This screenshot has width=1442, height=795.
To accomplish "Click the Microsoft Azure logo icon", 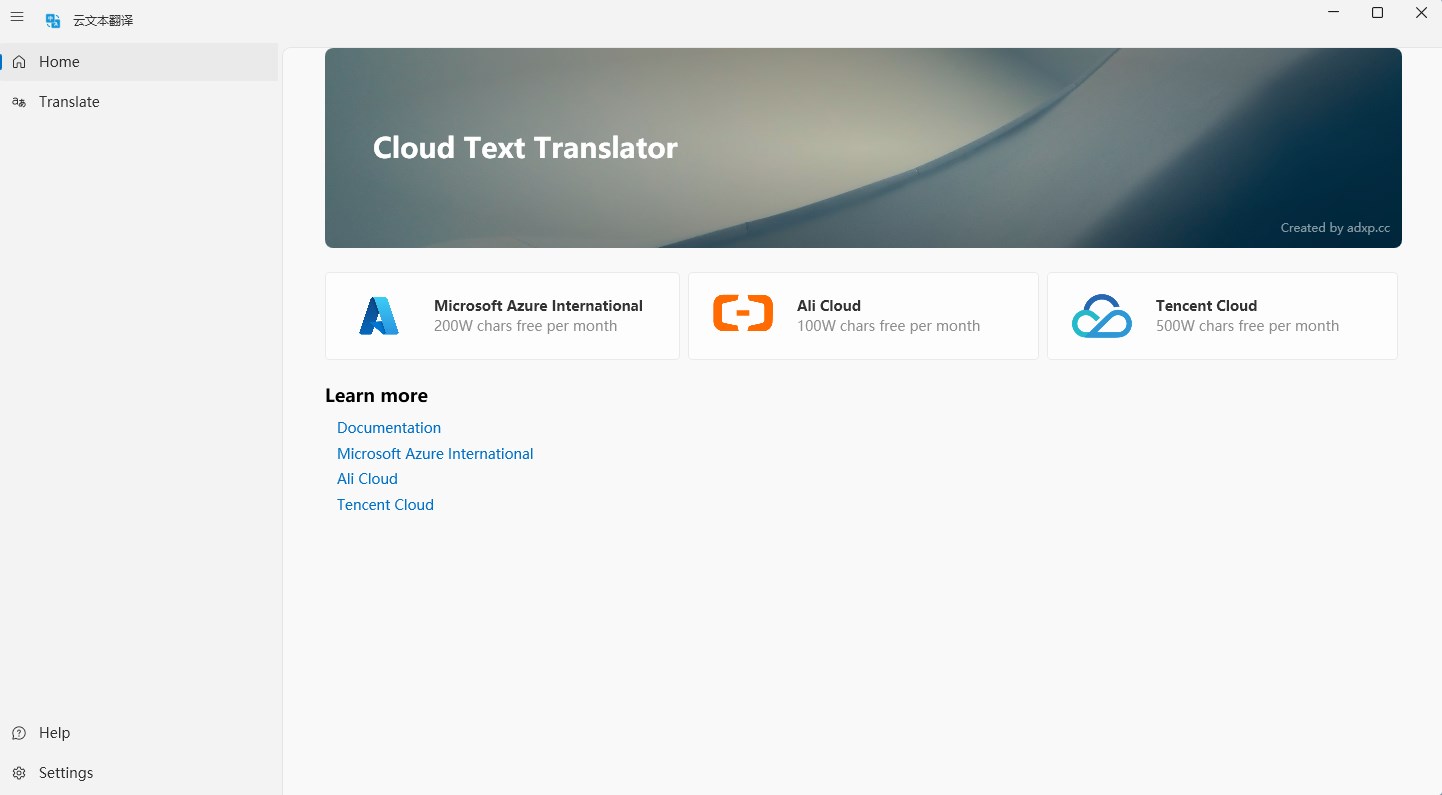I will point(379,316).
